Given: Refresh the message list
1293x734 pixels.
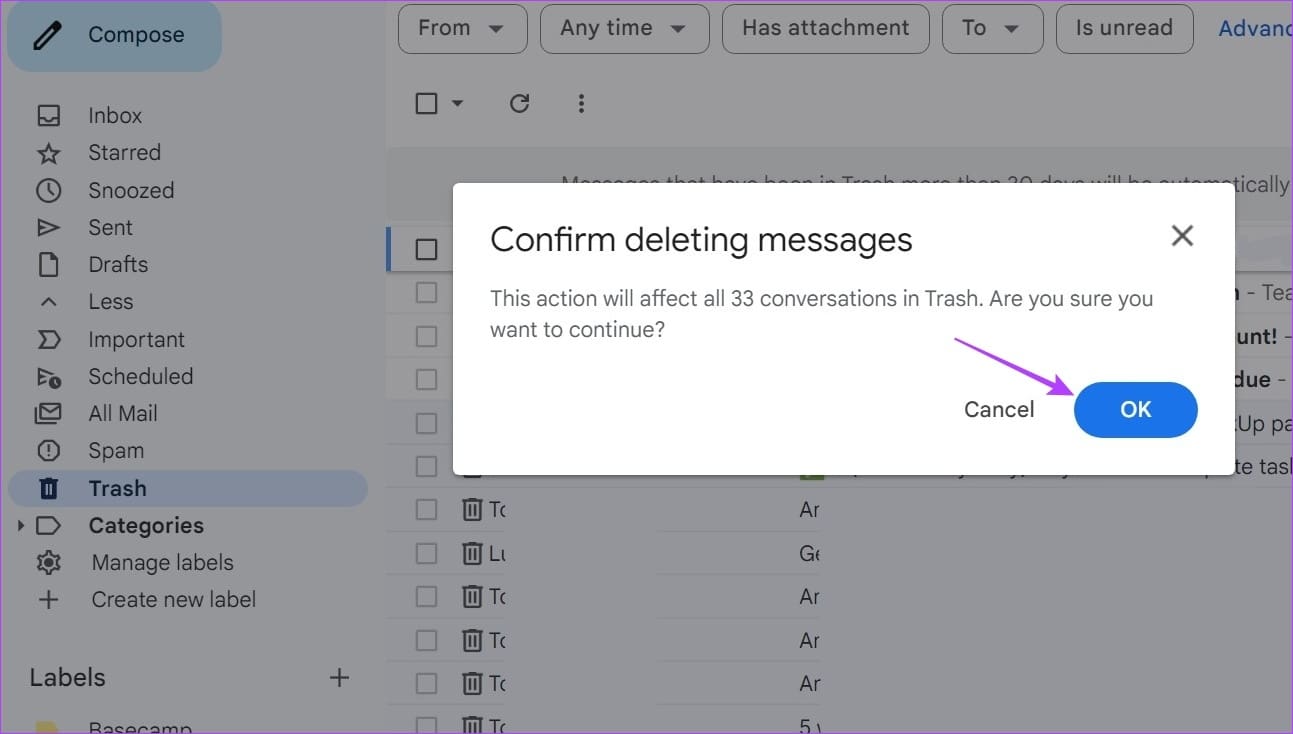Looking at the screenshot, I should pos(519,103).
